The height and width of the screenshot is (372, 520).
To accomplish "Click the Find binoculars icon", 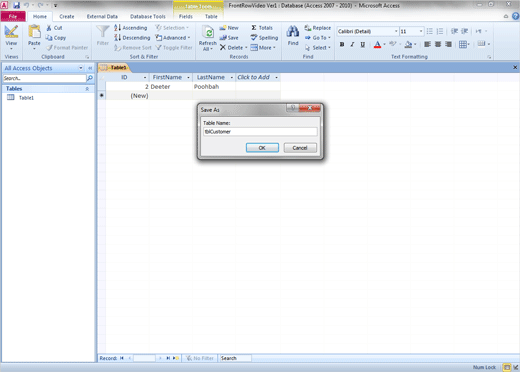I will tap(293, 31).
